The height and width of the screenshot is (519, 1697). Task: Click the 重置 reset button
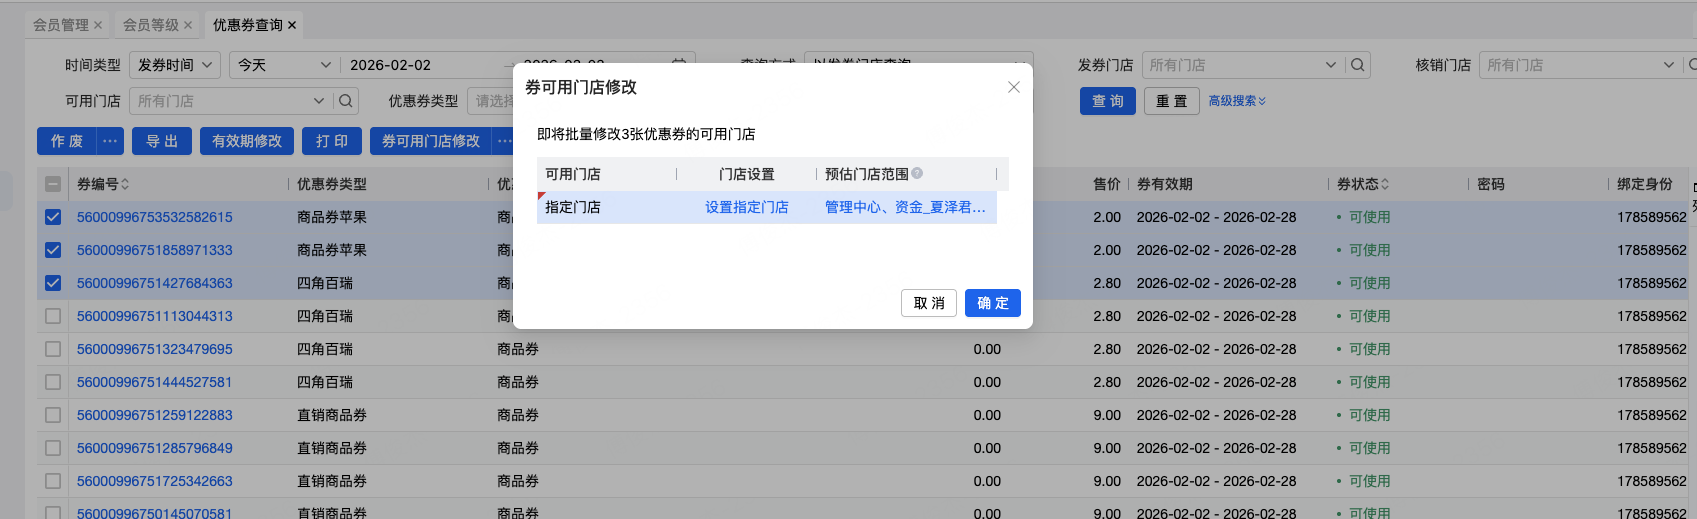coord(1172,101)
